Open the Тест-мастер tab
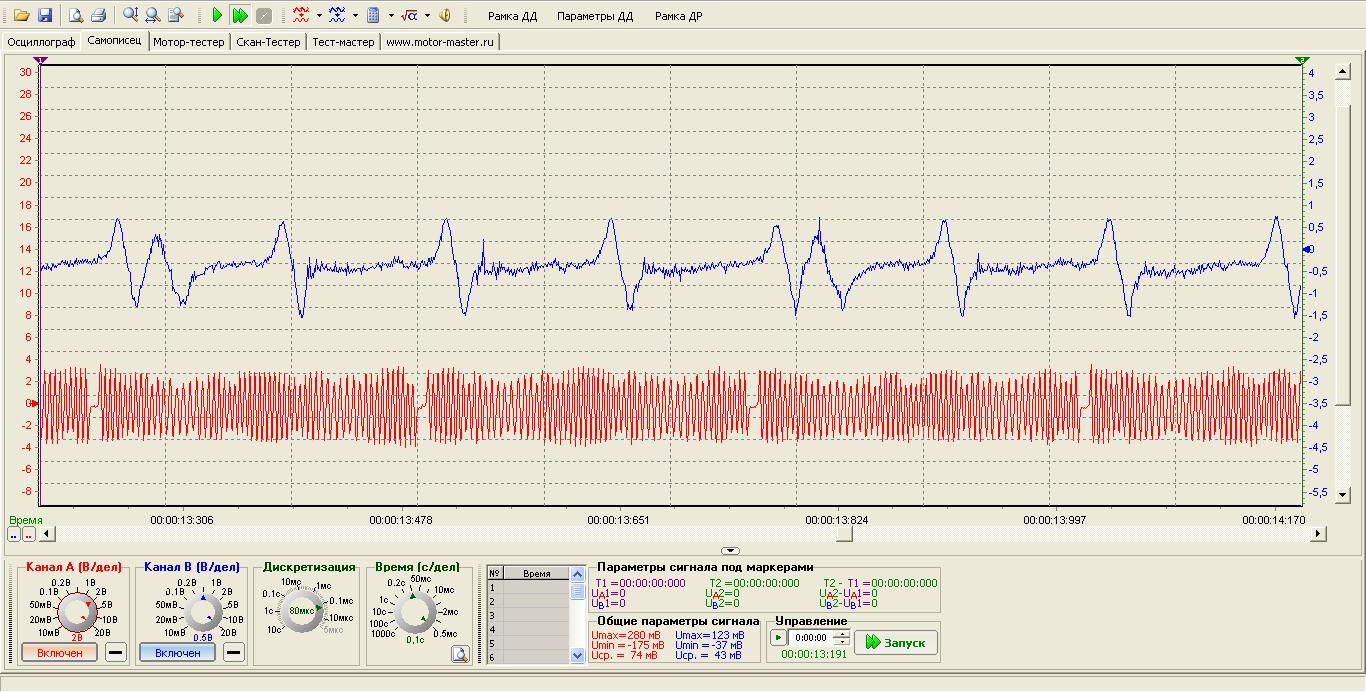The image size is (1366, 692). tap(343, 42)
